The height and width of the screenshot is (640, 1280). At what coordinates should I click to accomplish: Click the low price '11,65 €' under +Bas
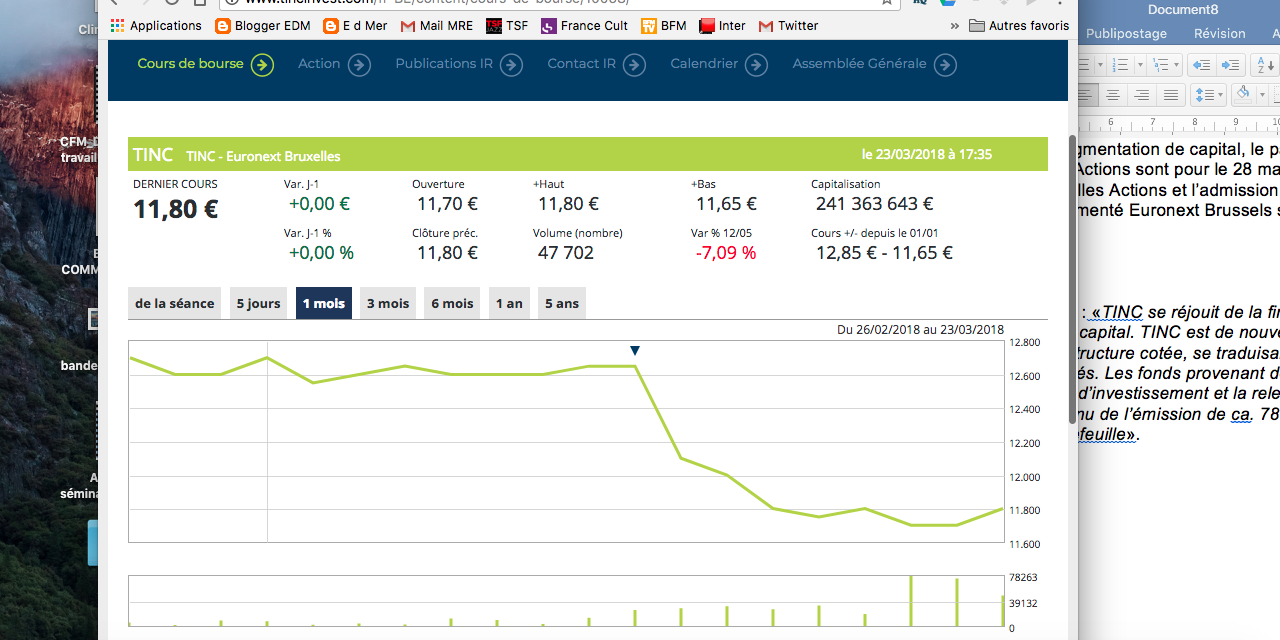(726, 204)
